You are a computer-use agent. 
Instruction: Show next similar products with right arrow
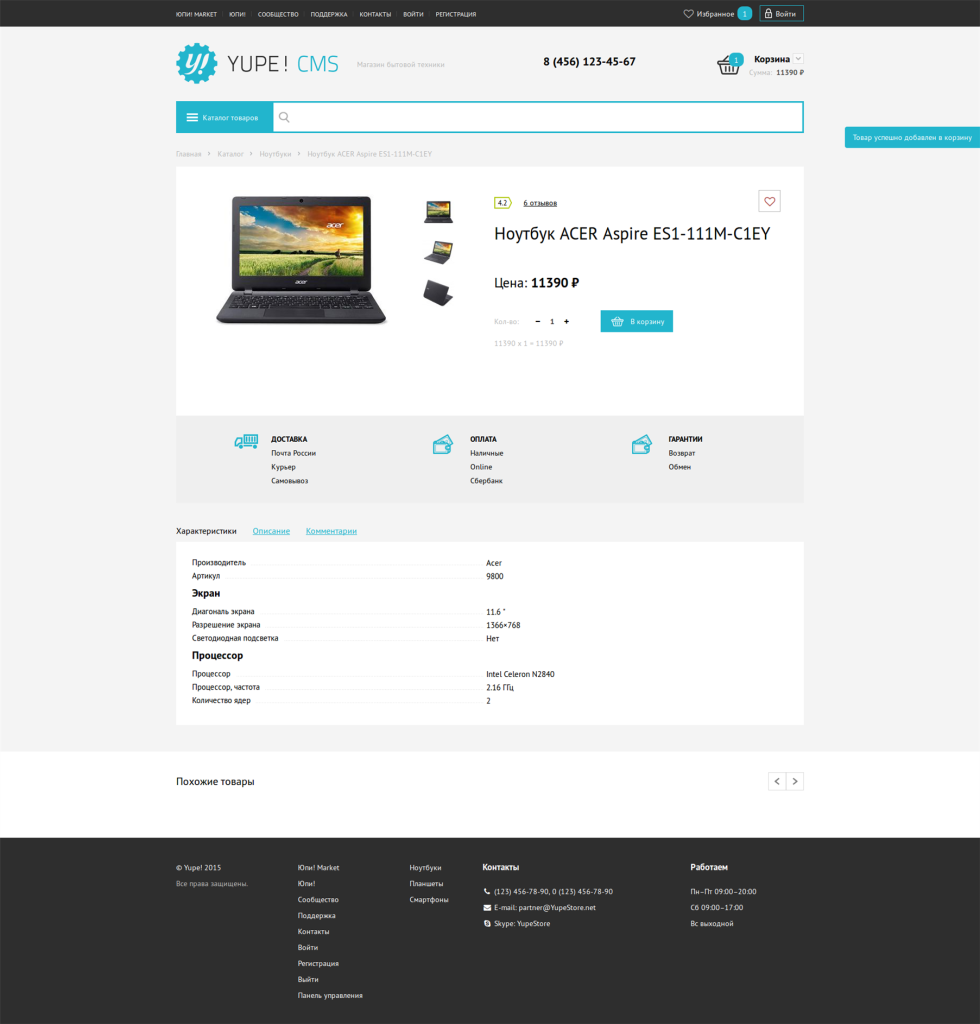[x=795, y=781]
